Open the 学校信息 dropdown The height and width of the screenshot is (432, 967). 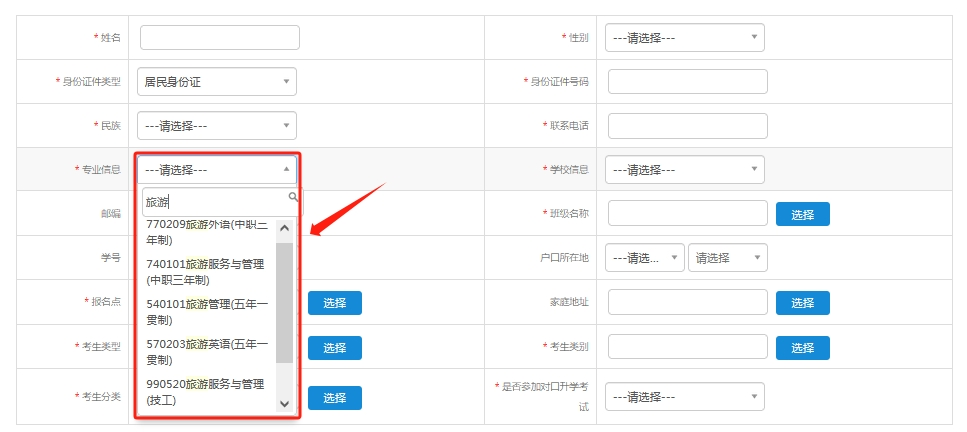click(685, 169)
